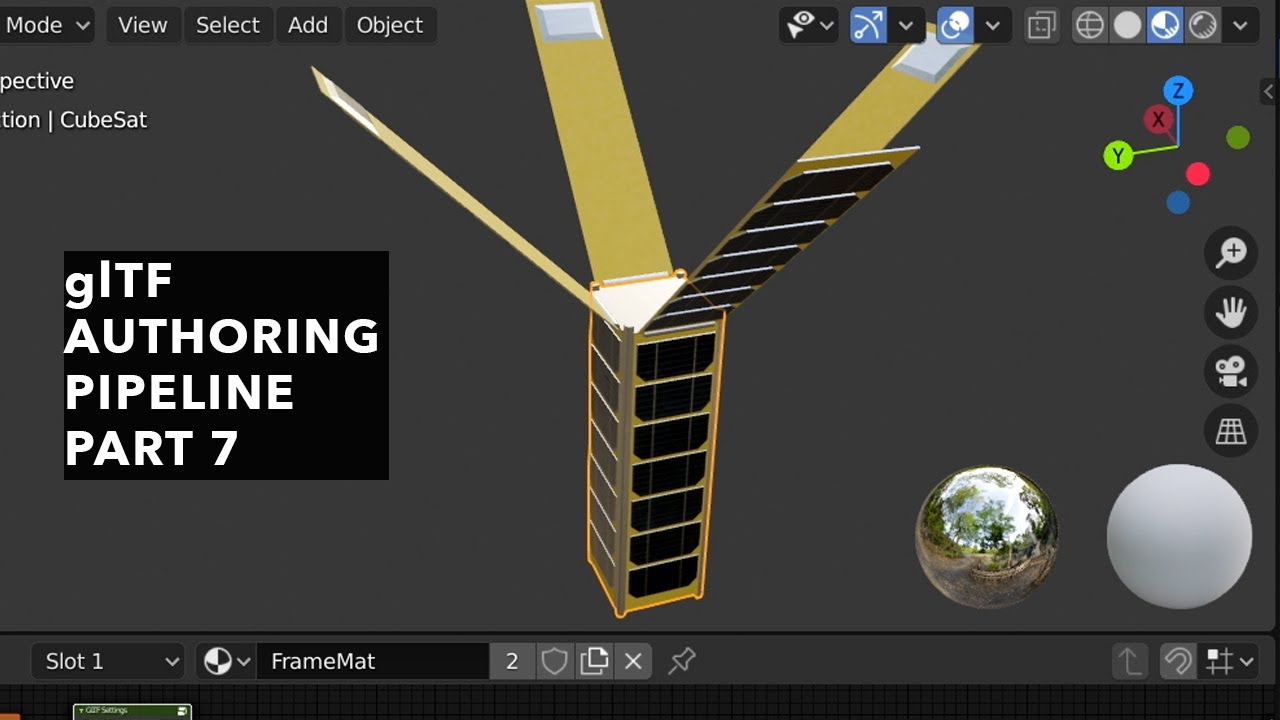Toggle viewport overlays display

[x=956, y=25]
